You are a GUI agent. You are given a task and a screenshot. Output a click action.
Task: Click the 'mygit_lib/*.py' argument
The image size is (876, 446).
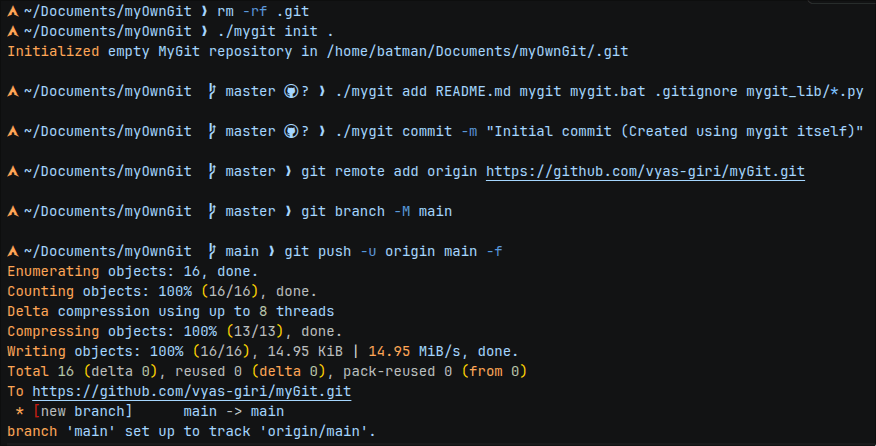pos(805,91)
